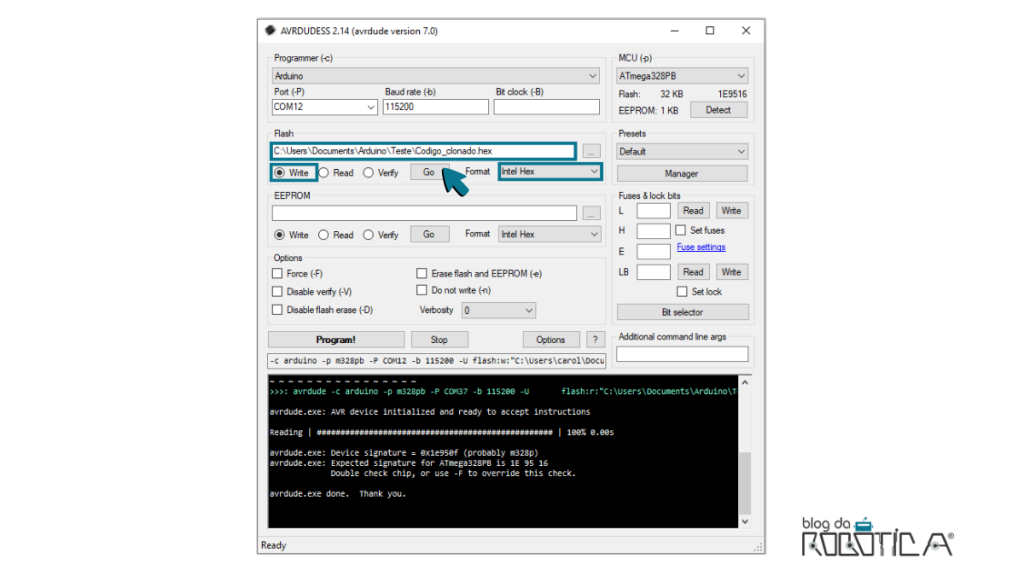Click the signature value 1E9516
The image size is (1024, 576).
(731, 94)
